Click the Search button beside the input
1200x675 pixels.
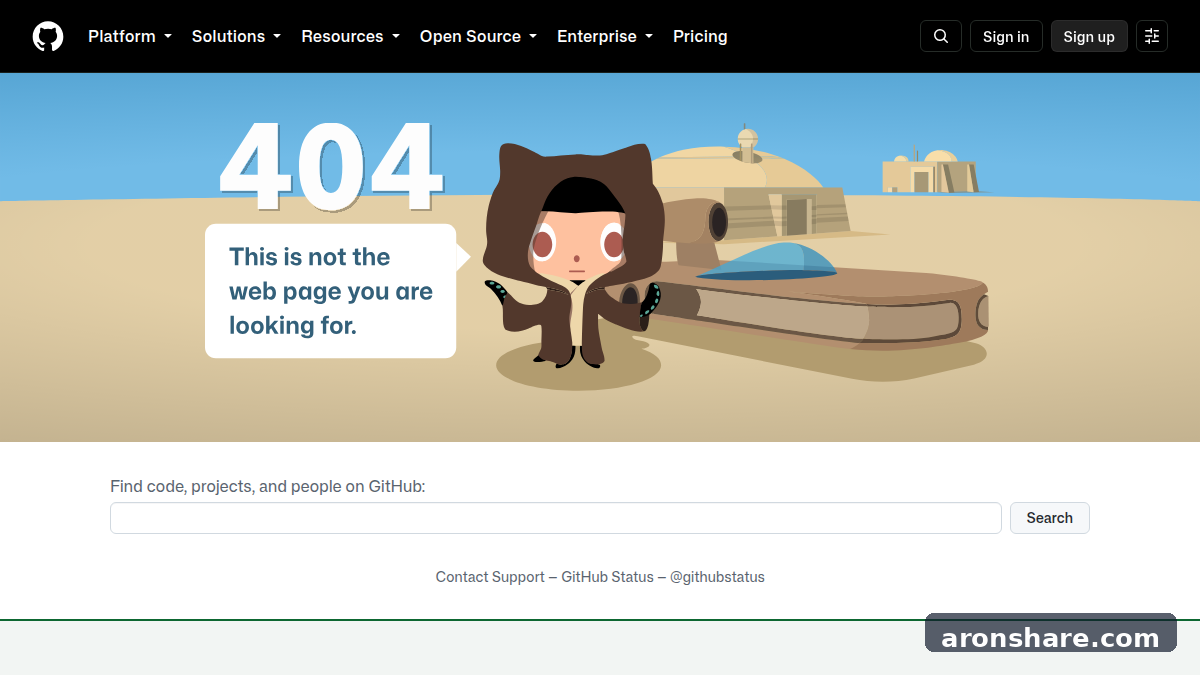(x=1050, y=518)
